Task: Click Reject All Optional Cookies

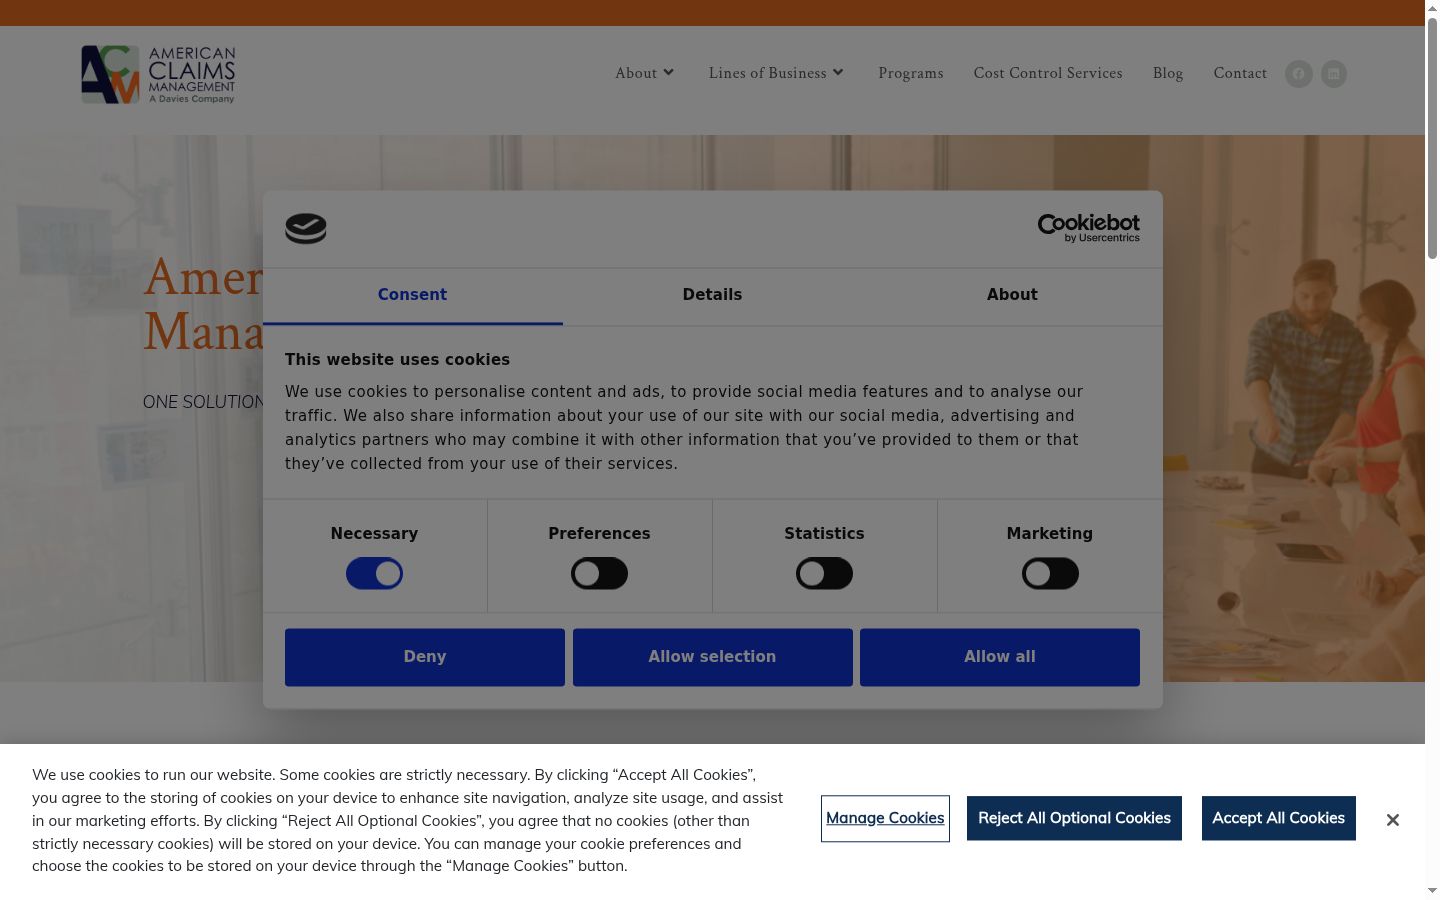Action: (x=1074, y=818)
